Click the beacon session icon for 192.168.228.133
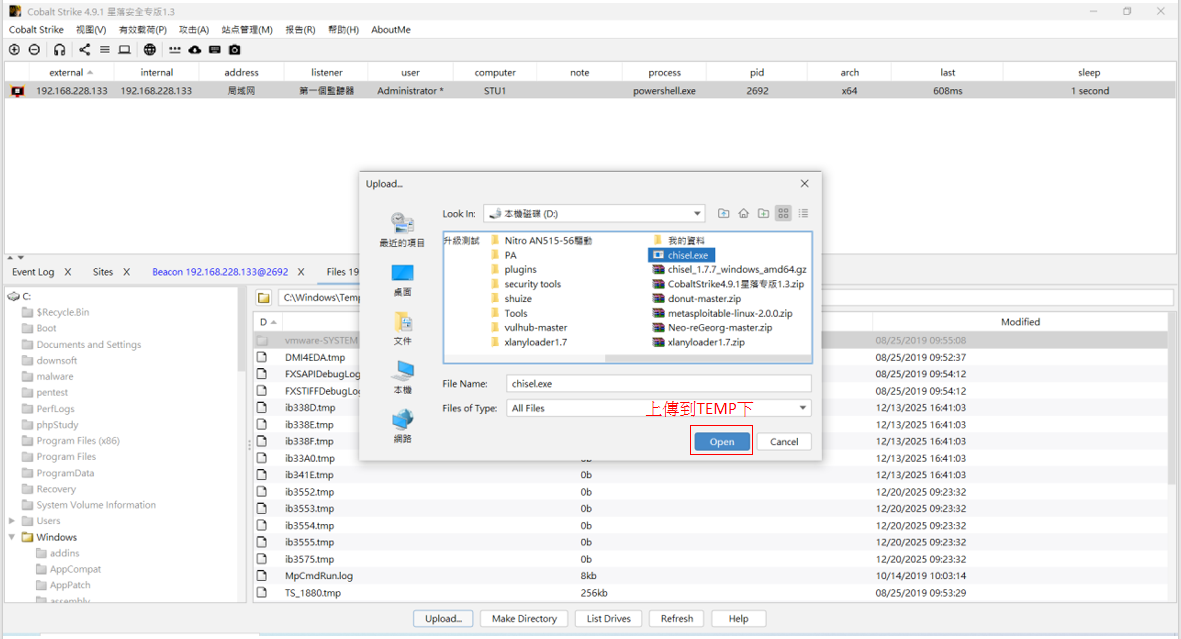The height and width of the screenshot is (639, 1181). coord(17,90)
